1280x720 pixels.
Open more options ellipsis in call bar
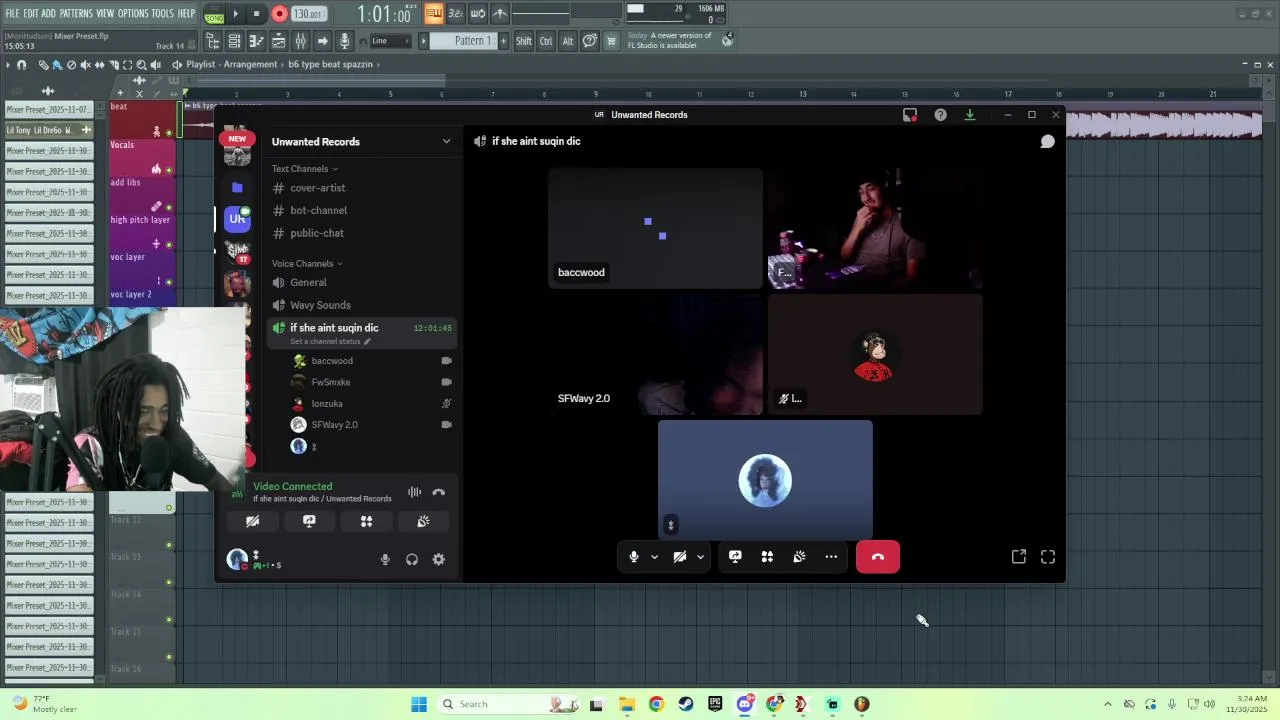(x=831, y=557)
